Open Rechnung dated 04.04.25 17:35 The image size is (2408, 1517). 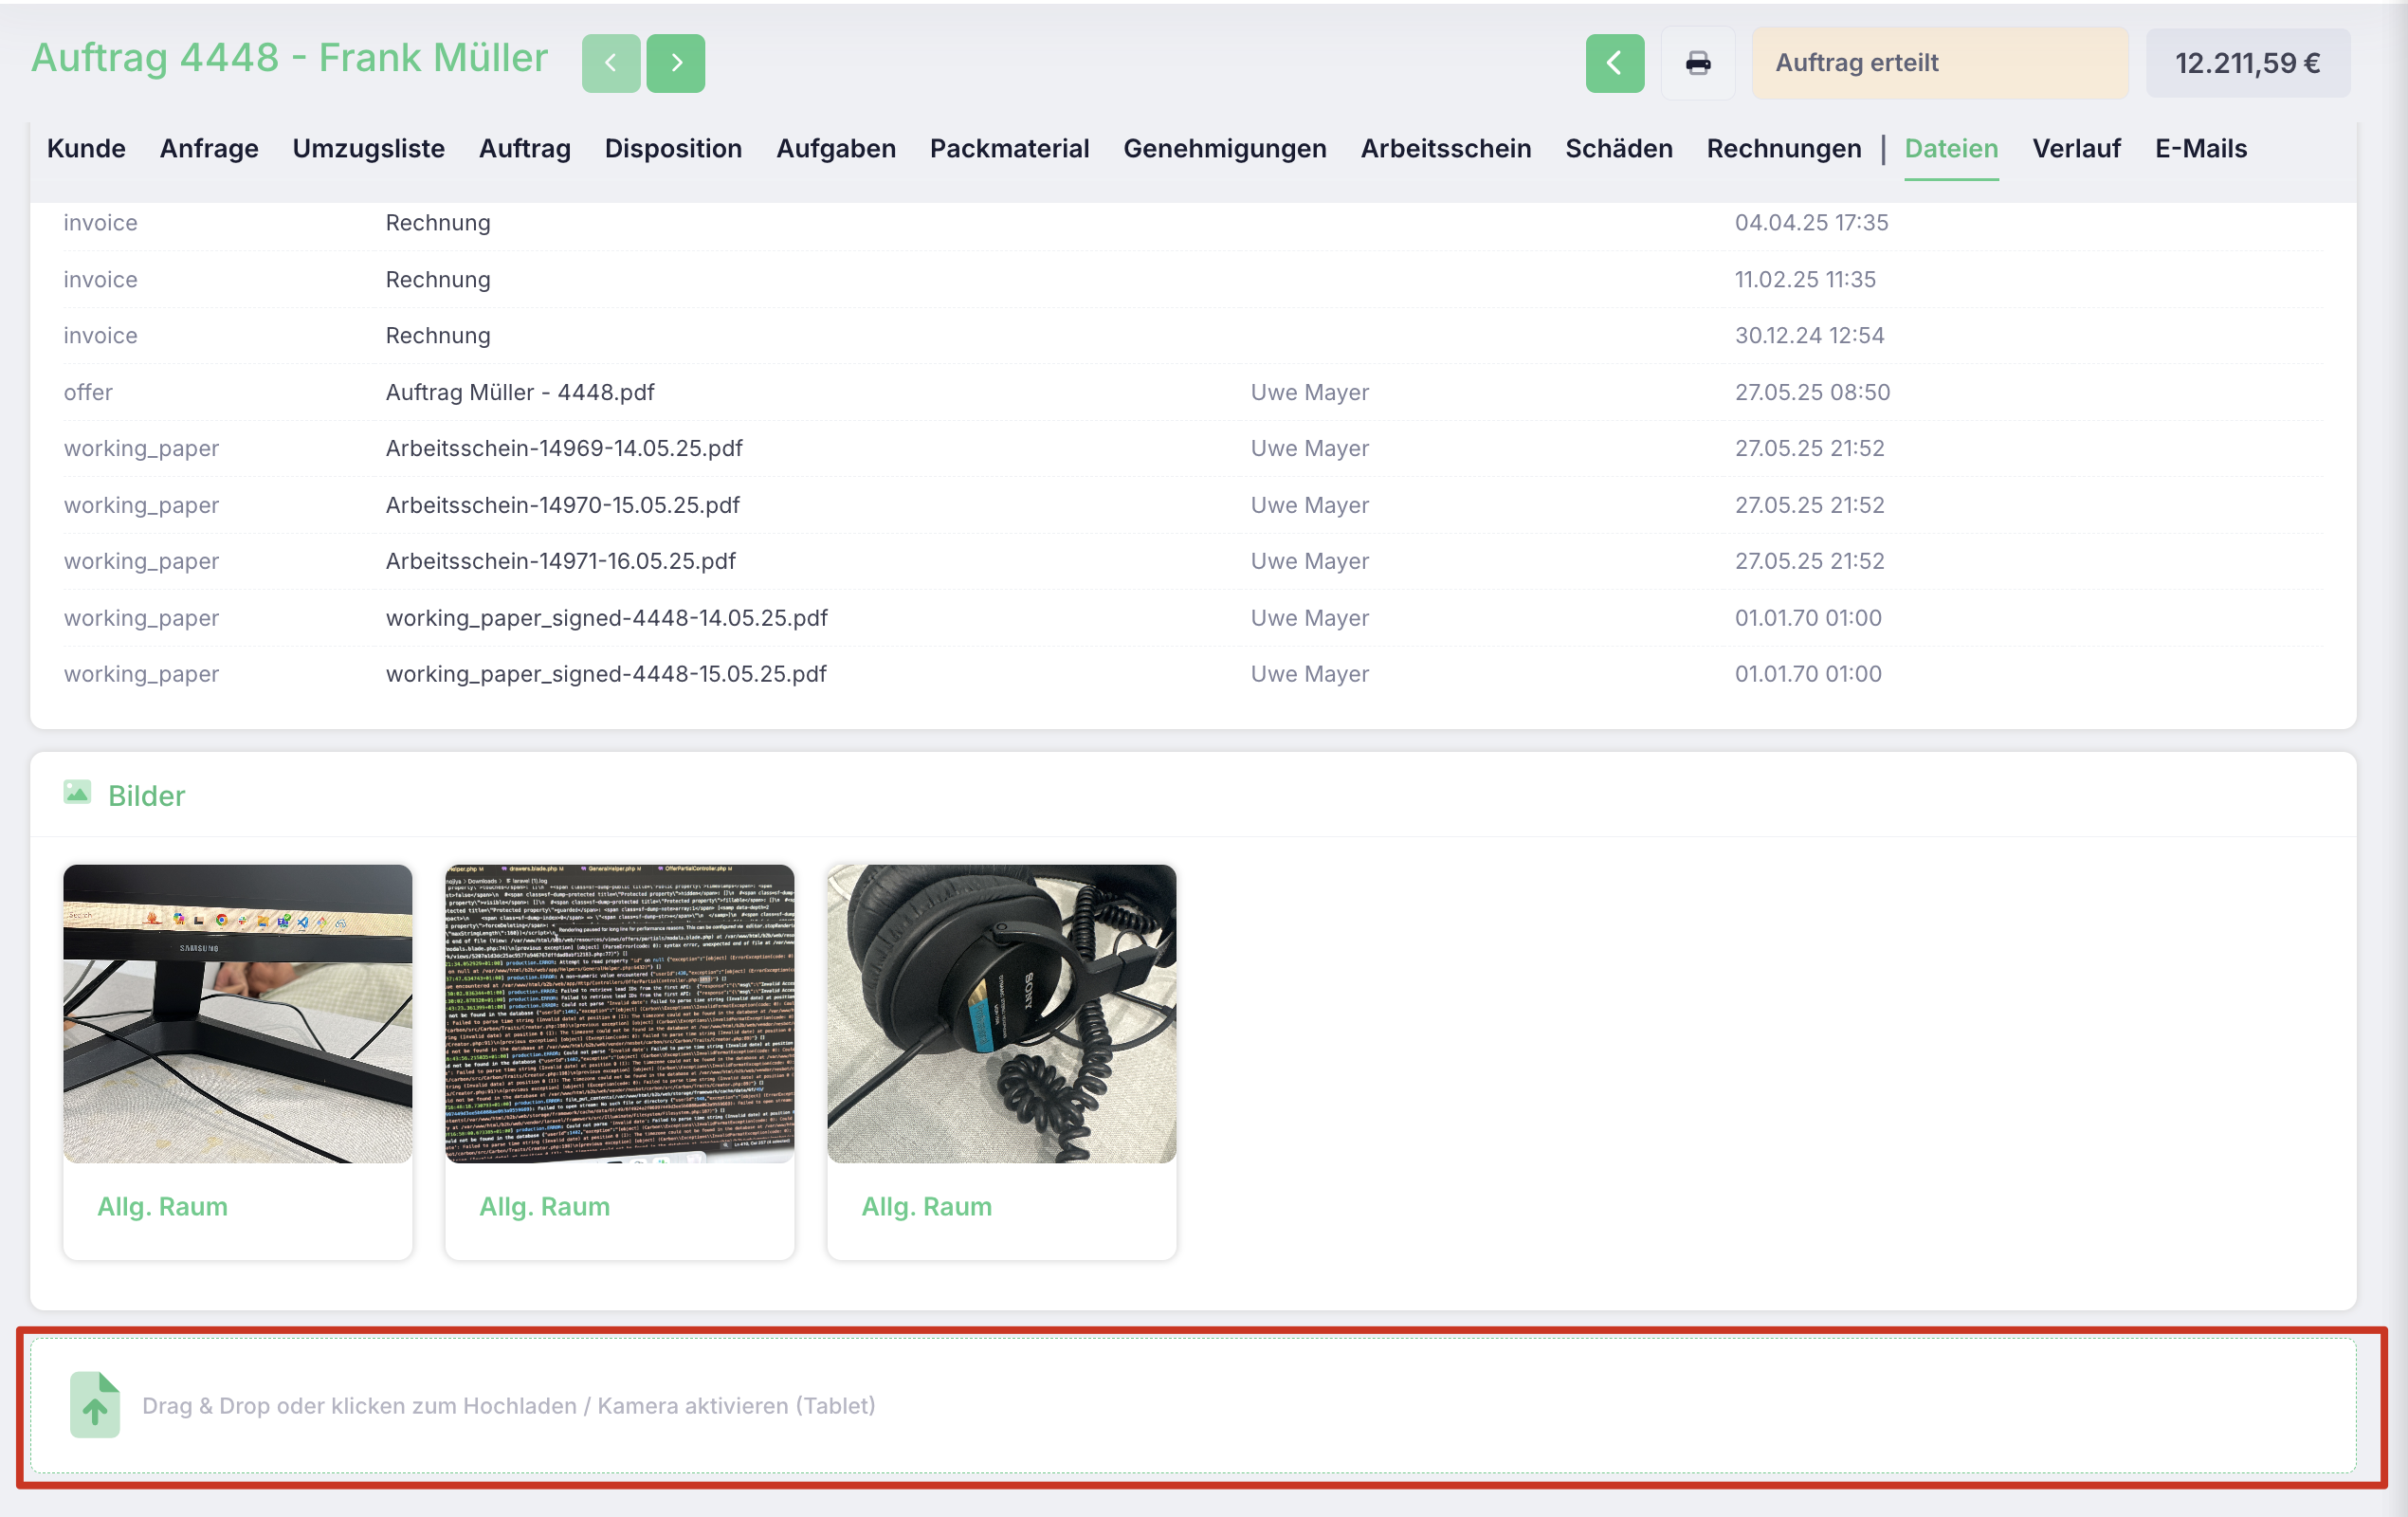coord(438,223)
